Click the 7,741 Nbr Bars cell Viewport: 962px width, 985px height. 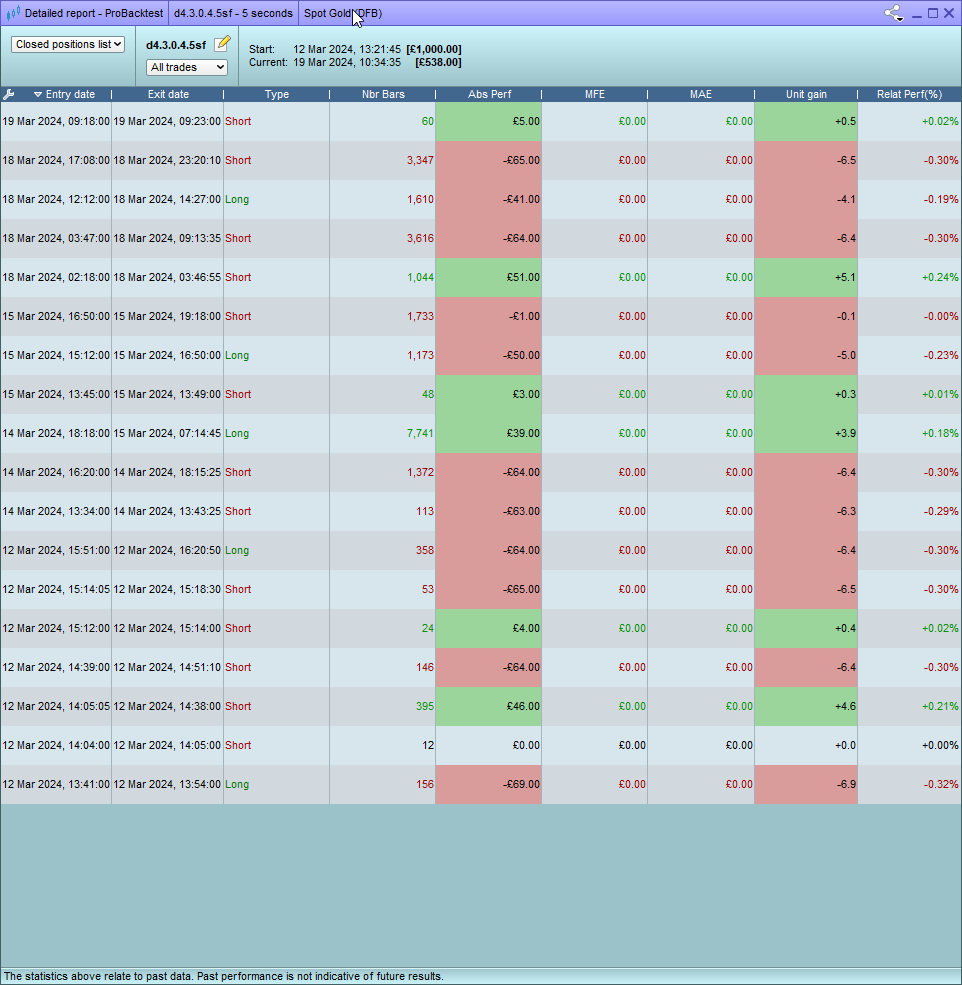pos(382,433)
